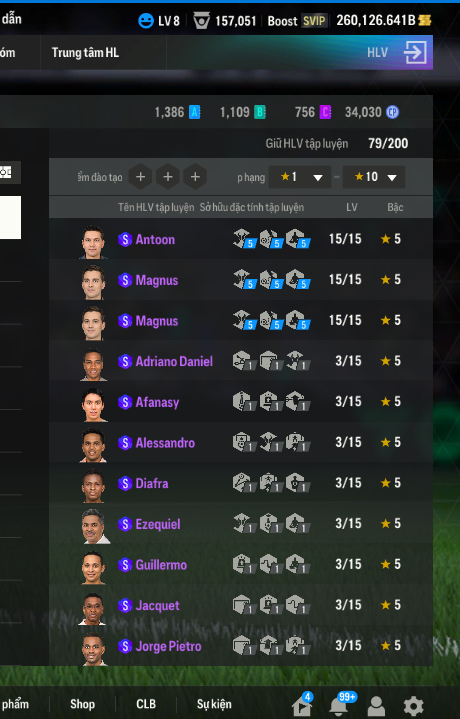Open the Sự kiện menu
Viewport: 460px width, 719px height.
214,704
